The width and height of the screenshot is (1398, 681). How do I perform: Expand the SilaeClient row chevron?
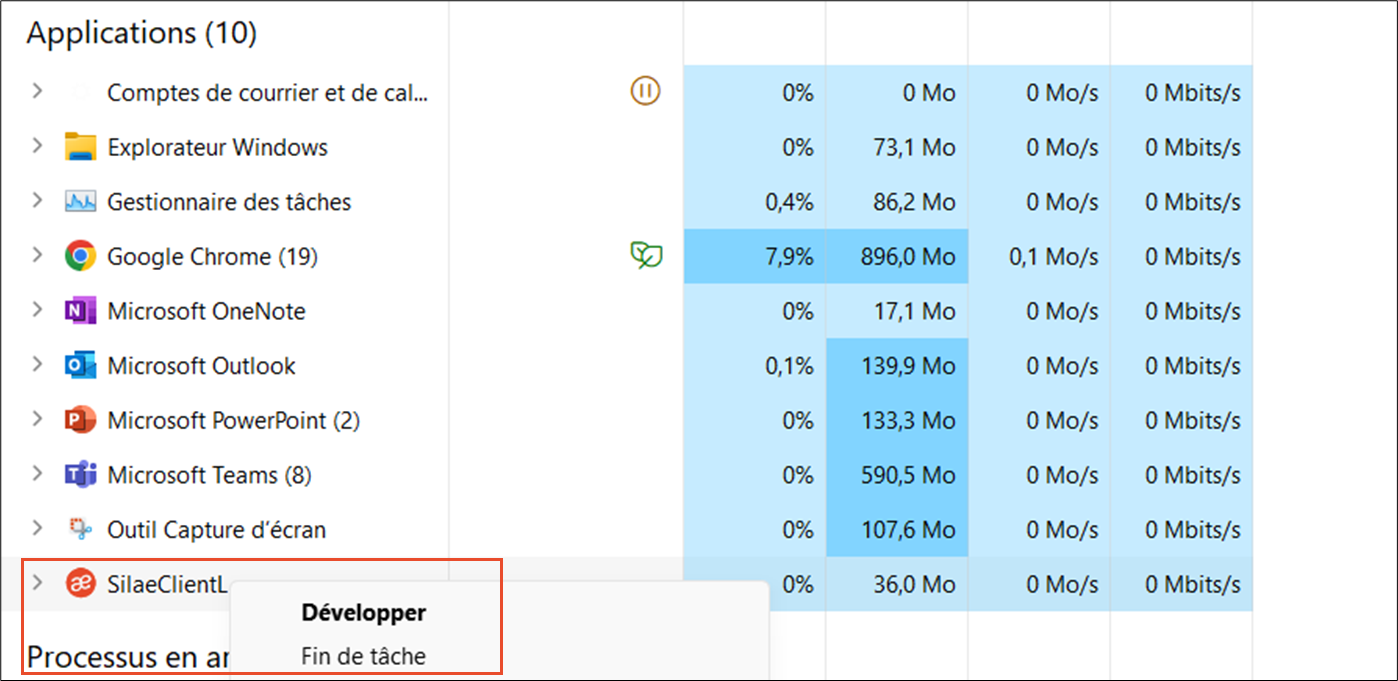tap(37, 583)
